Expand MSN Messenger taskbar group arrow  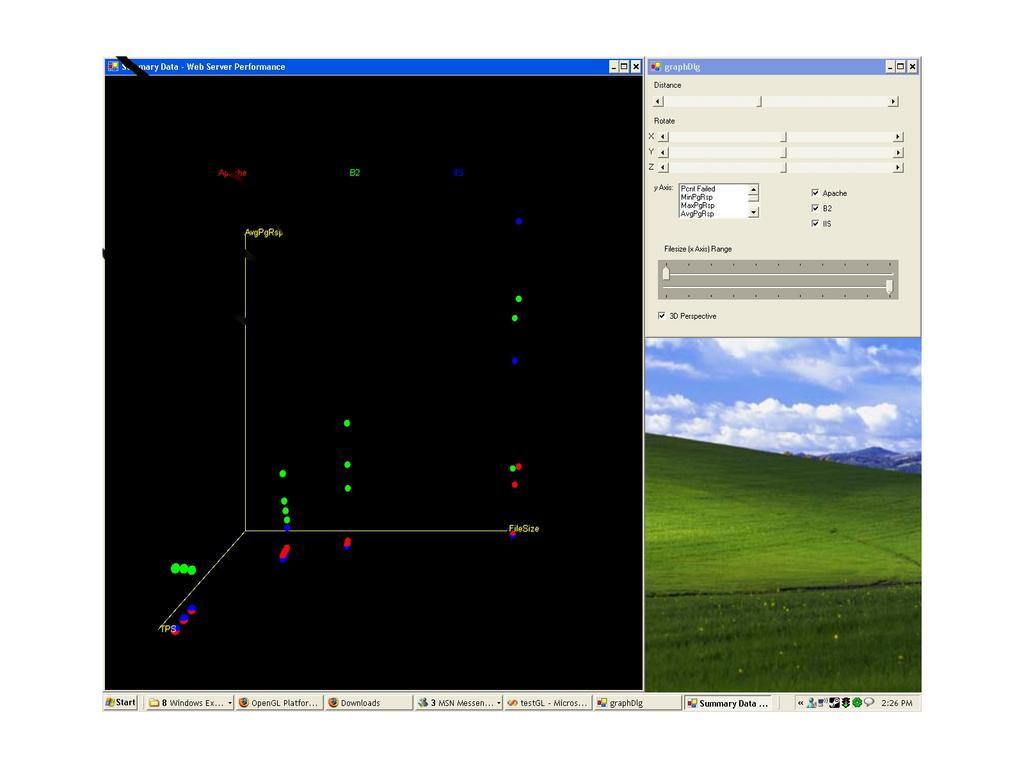pyautogui.click(x=499, y=703)
